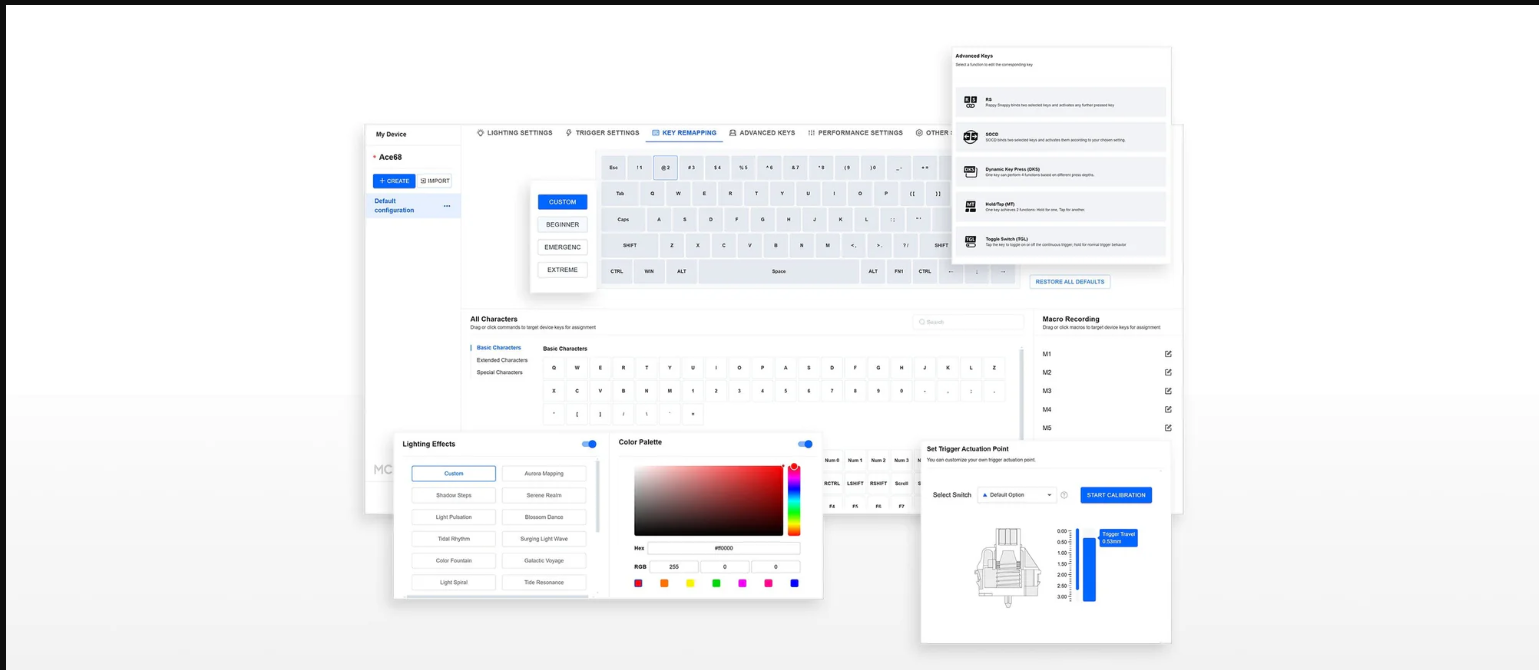
Task: Open the three-dot menu for Default configuration
Action: click(x=447, y=206)
